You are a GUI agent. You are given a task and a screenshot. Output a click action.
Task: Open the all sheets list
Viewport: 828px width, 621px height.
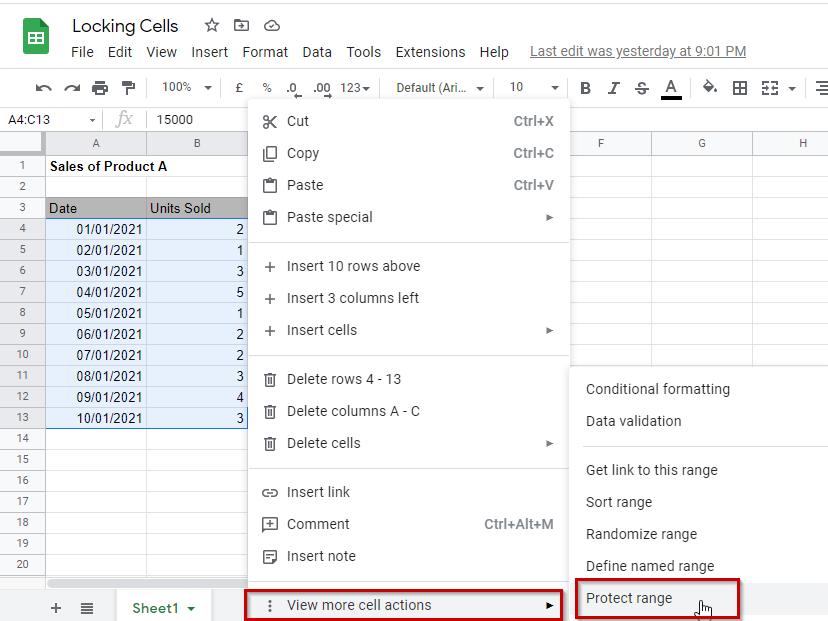click(x=87, y=608)
